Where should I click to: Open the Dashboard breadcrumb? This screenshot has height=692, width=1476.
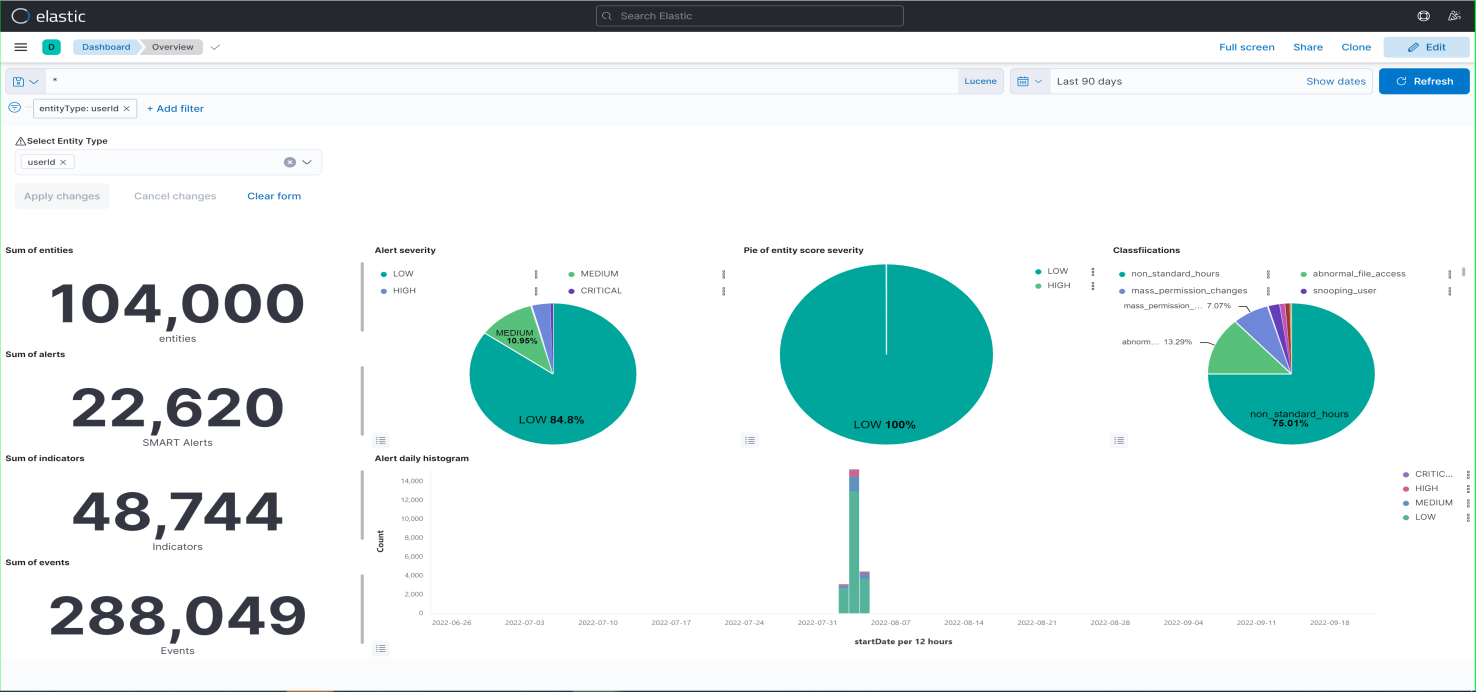click(105, 46)
